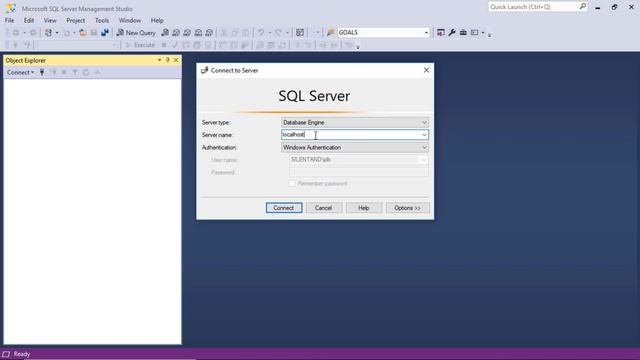Click the Password field in dialog

pos(358,172)
